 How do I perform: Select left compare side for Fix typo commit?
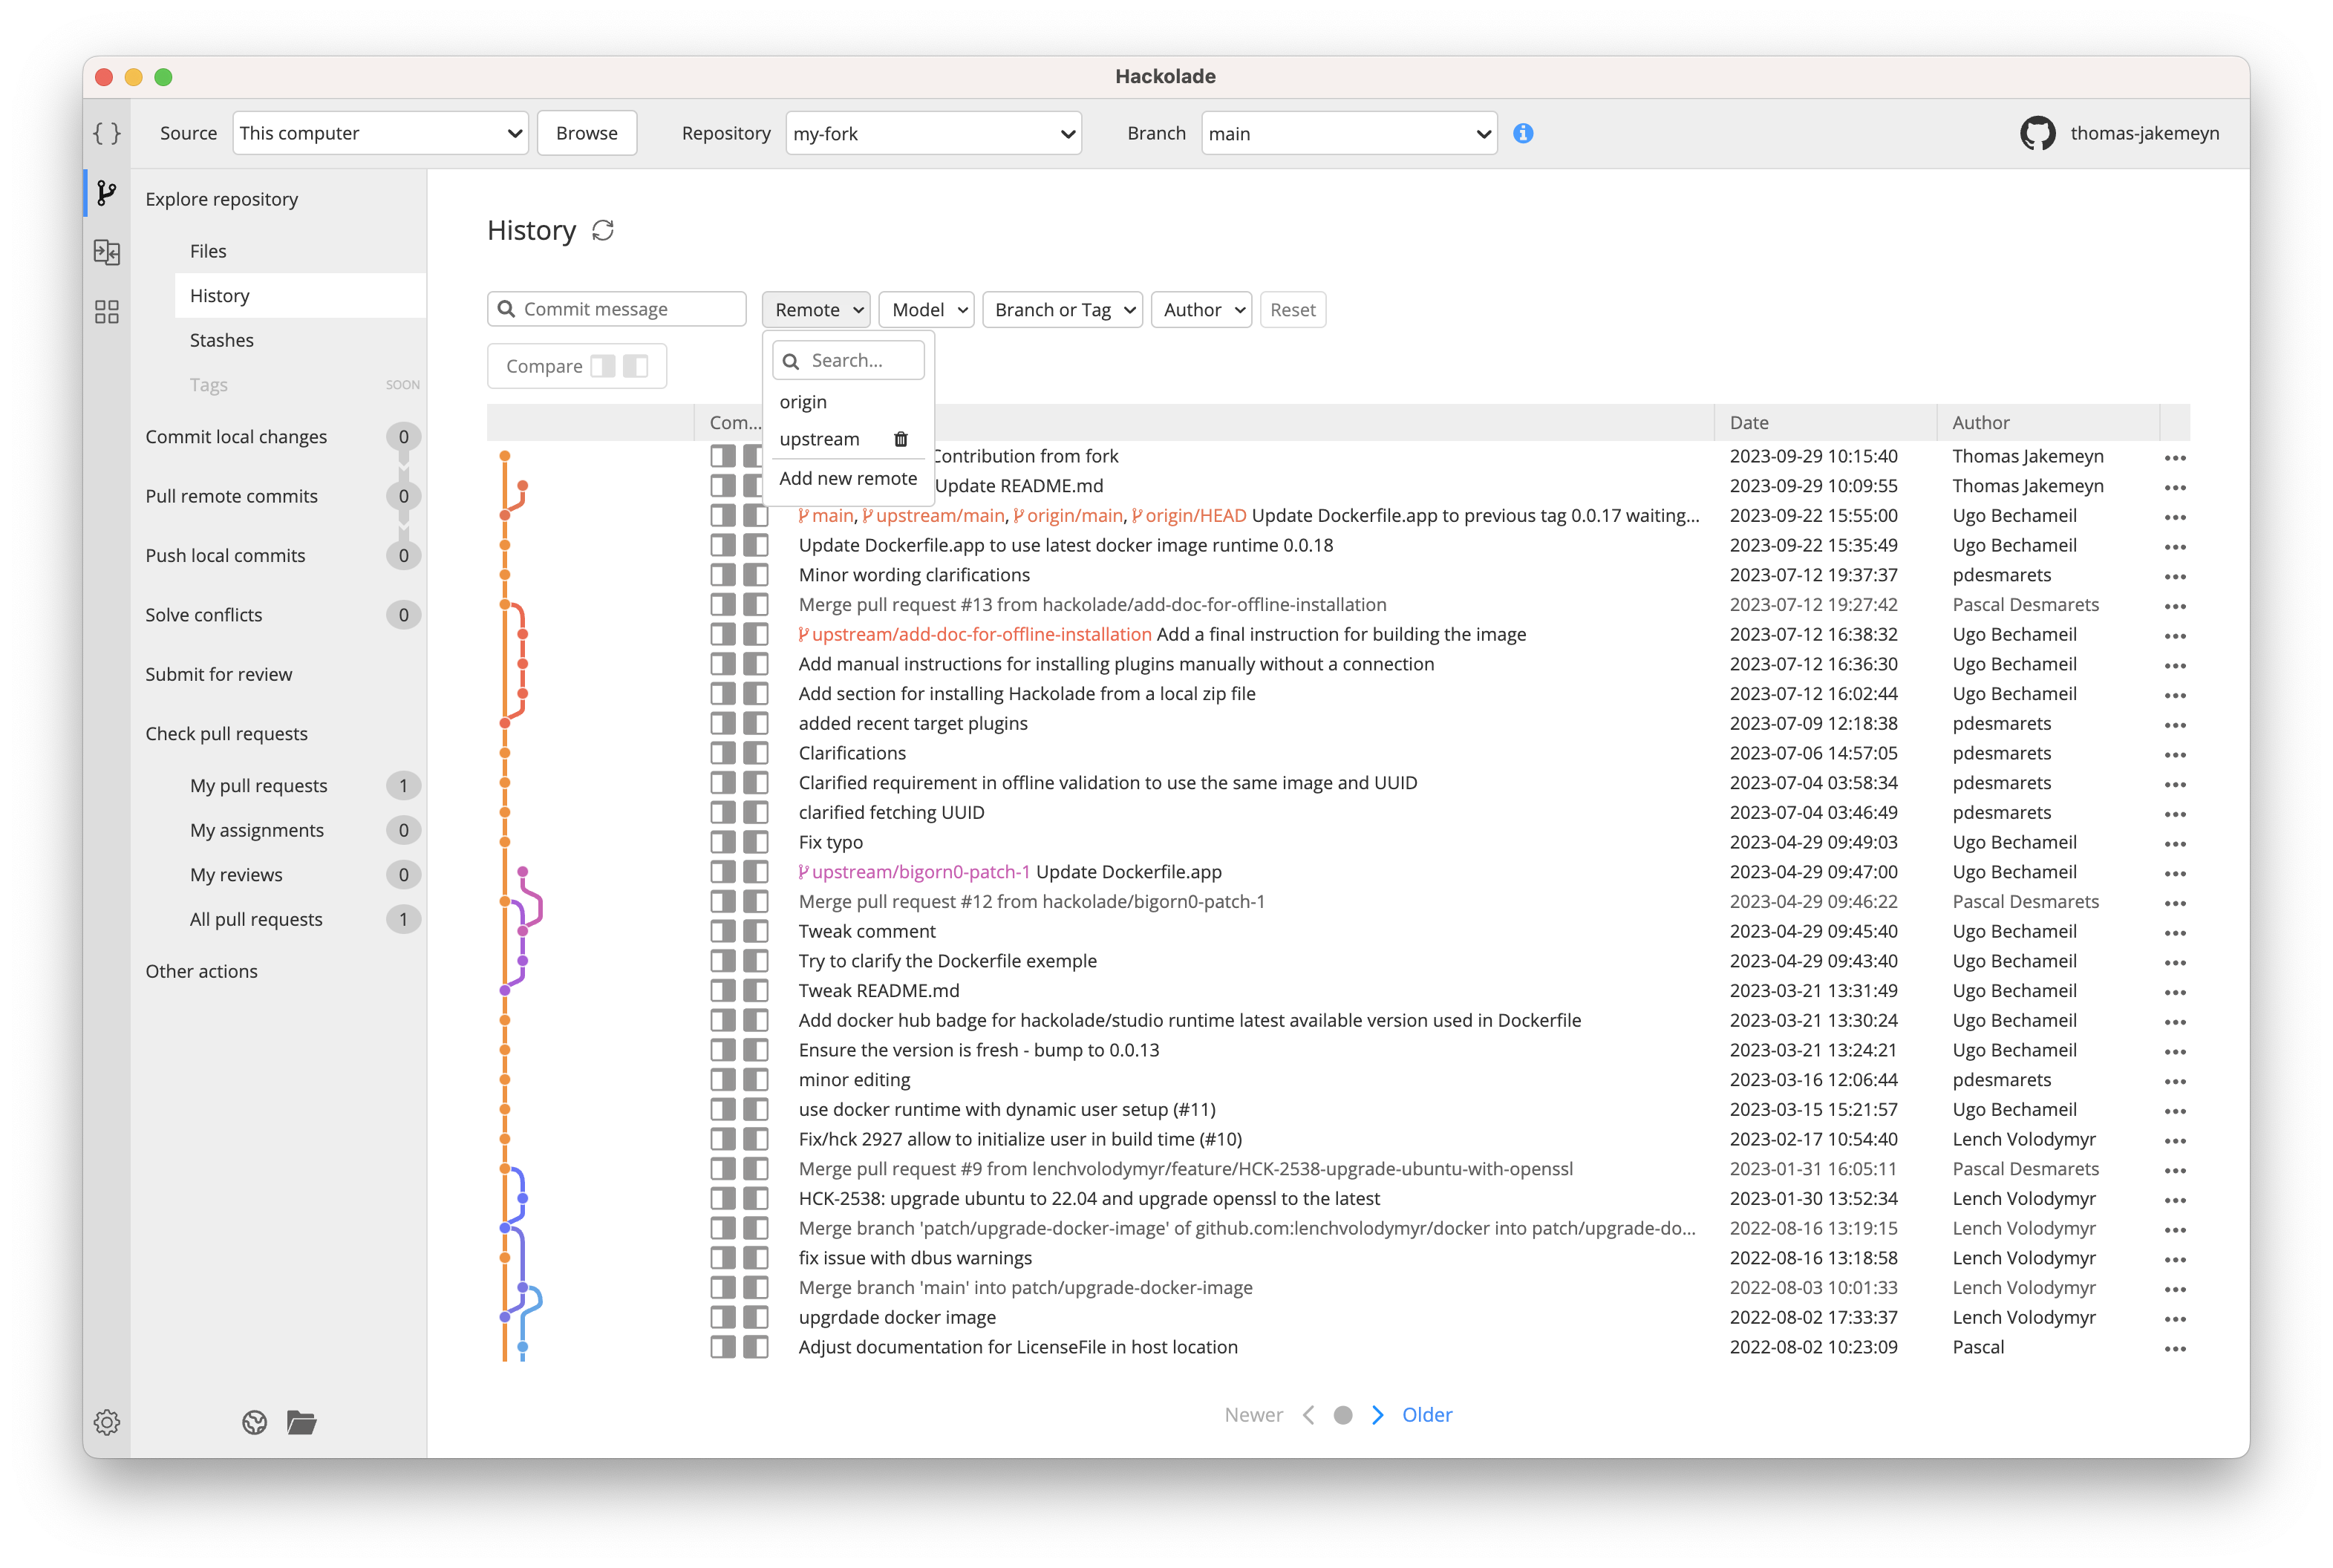point(723,842)
